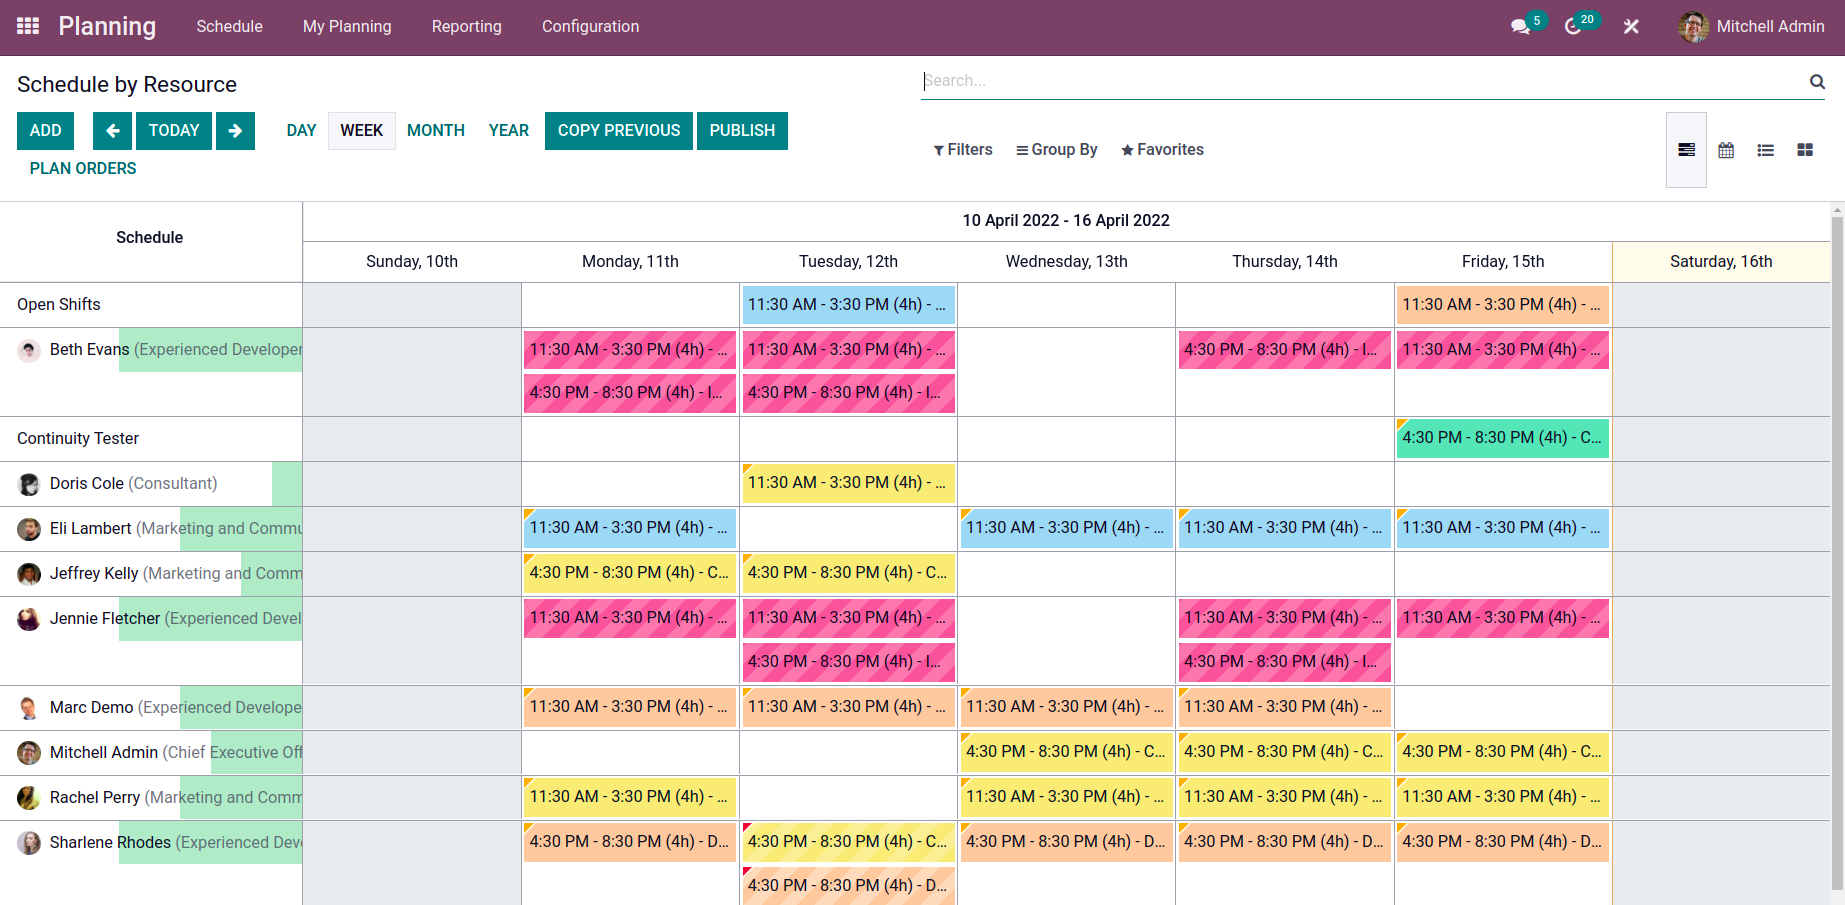Click the PLAN ORDERS link
This screenshot has width=1845, height=905.
[x=82, y=168]
